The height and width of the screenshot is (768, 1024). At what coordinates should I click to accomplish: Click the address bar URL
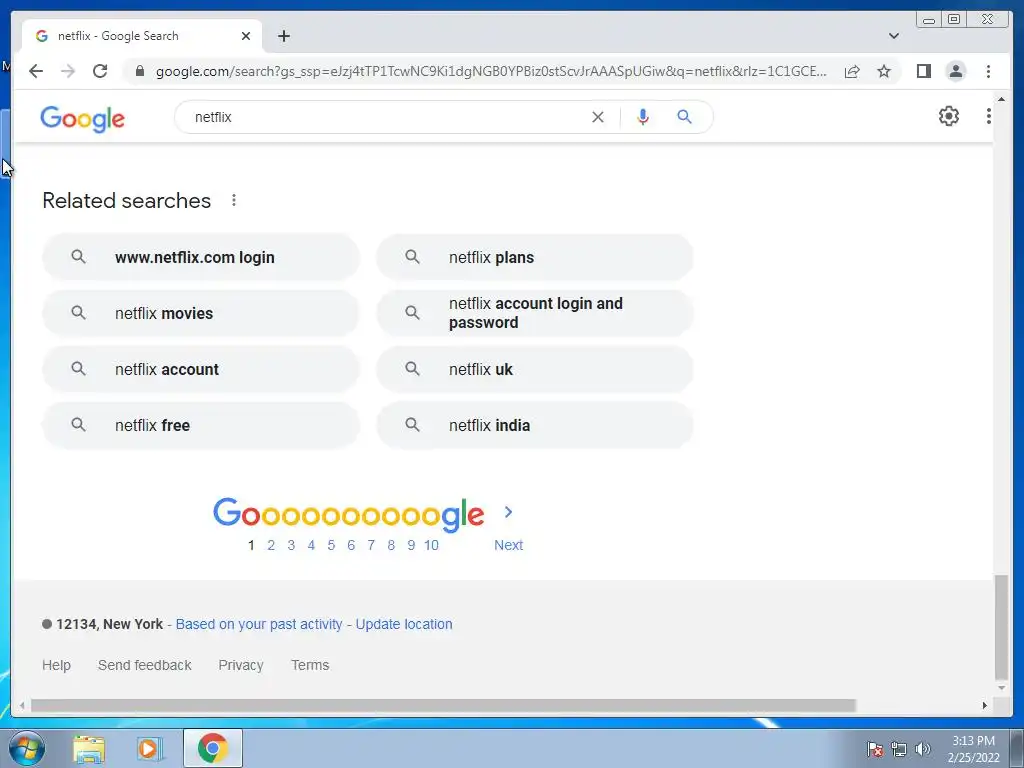[x=491, y=71]
